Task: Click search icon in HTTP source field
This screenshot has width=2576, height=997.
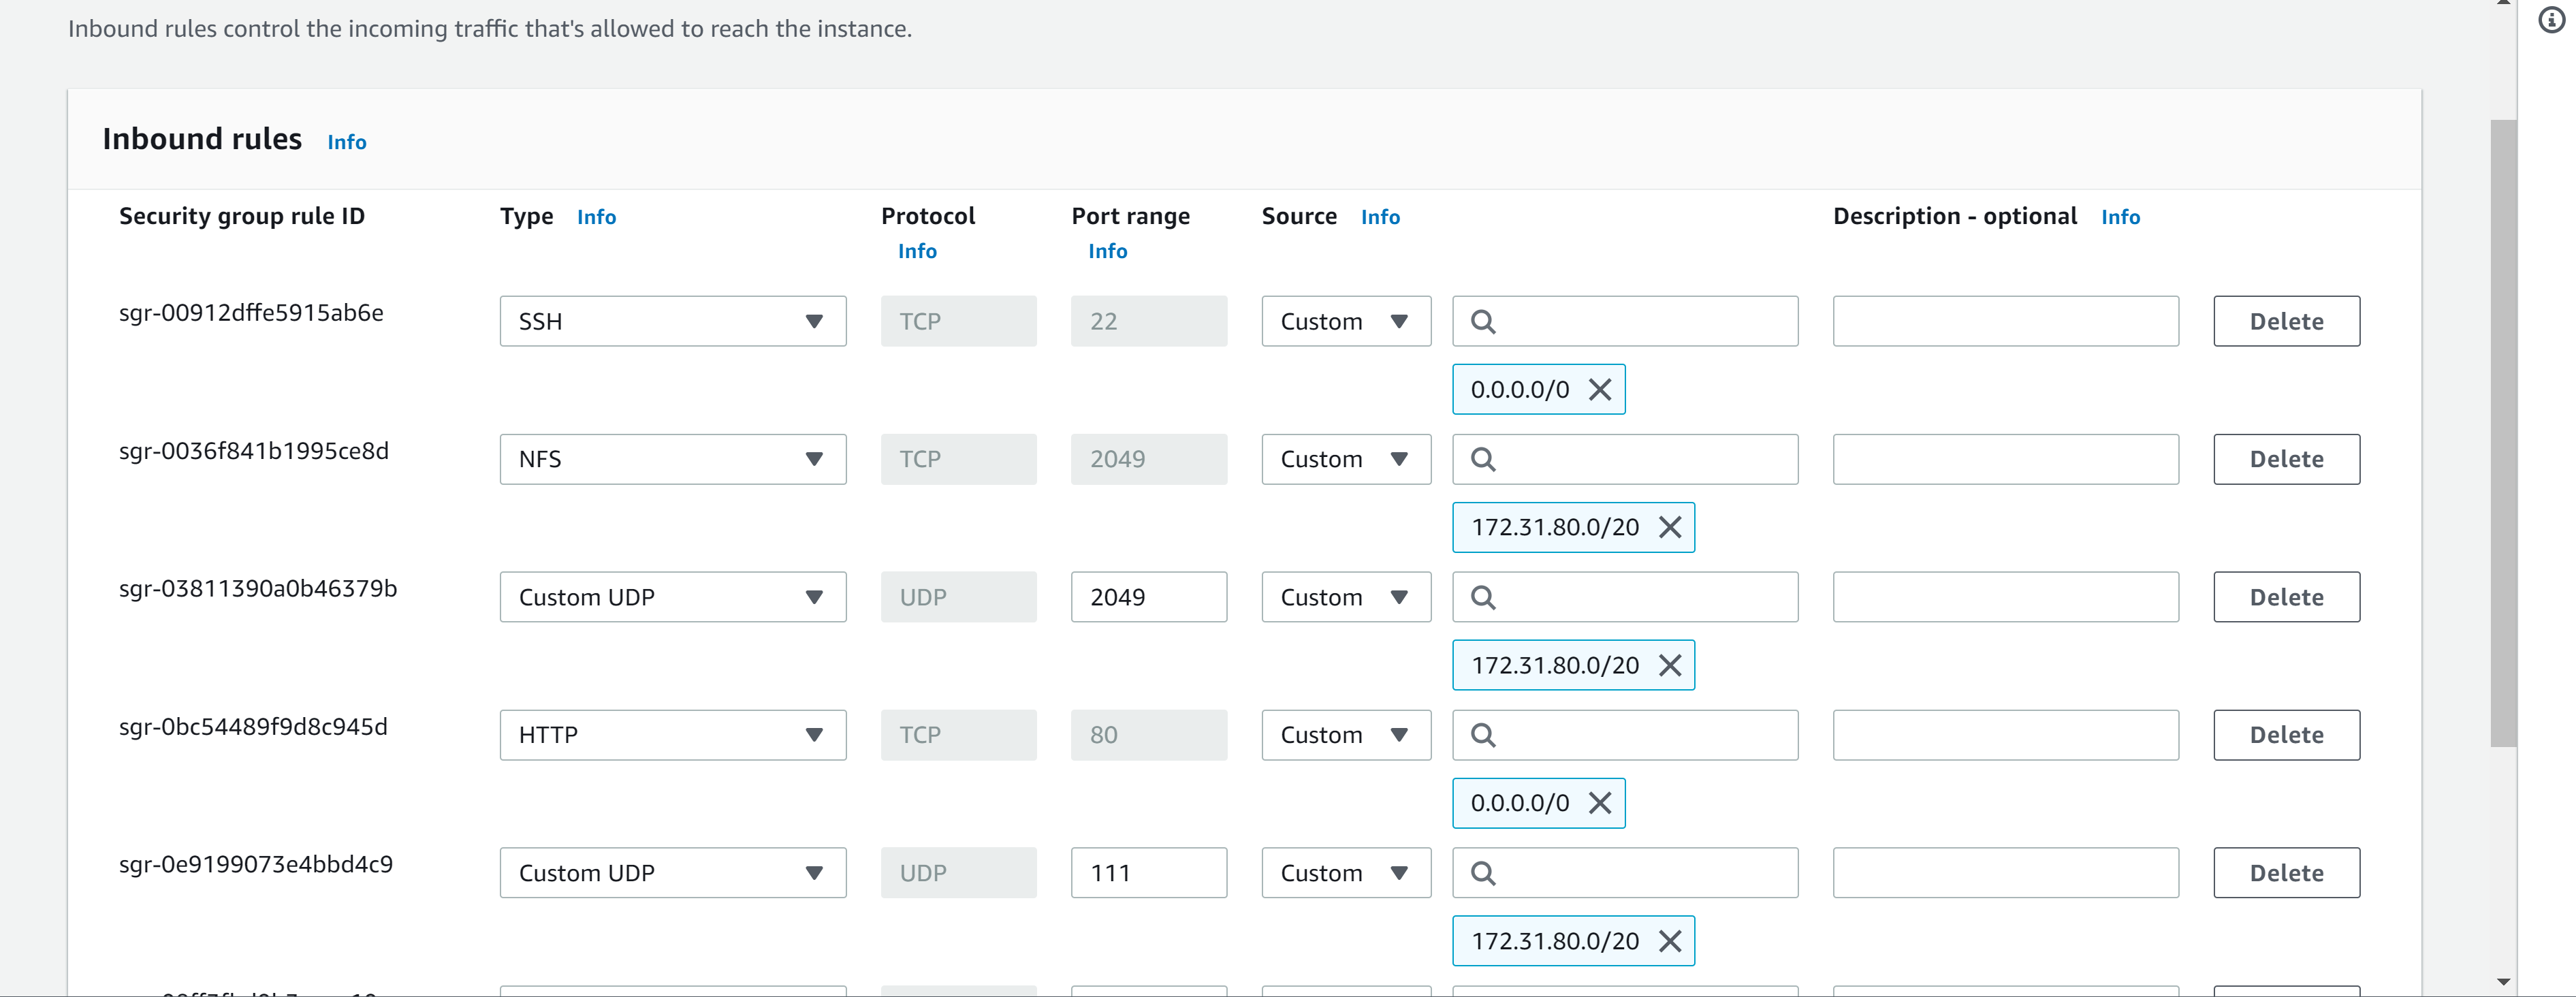Action: pos(1483,735)
